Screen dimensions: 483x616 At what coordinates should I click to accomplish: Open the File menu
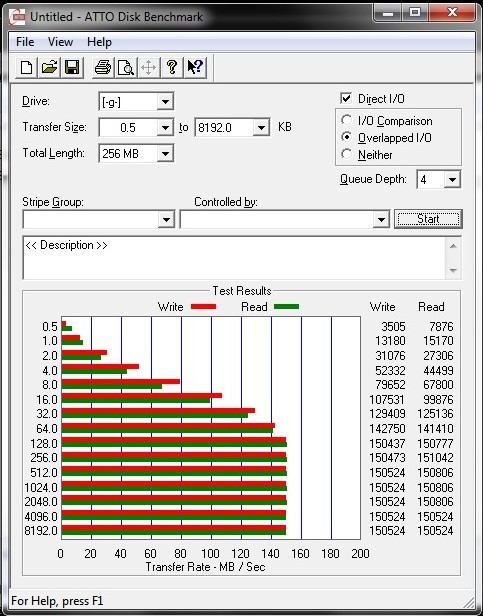click(x=25, y=42)
